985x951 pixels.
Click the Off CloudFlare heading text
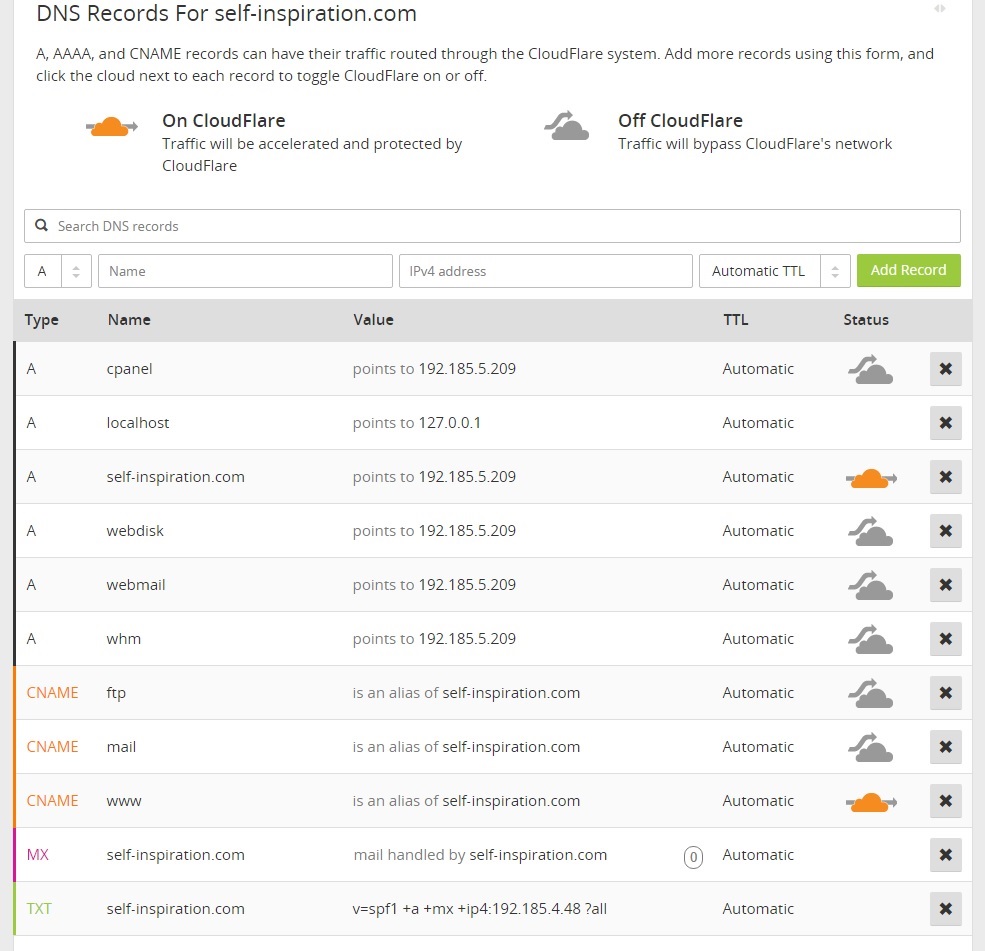[680, 120]
